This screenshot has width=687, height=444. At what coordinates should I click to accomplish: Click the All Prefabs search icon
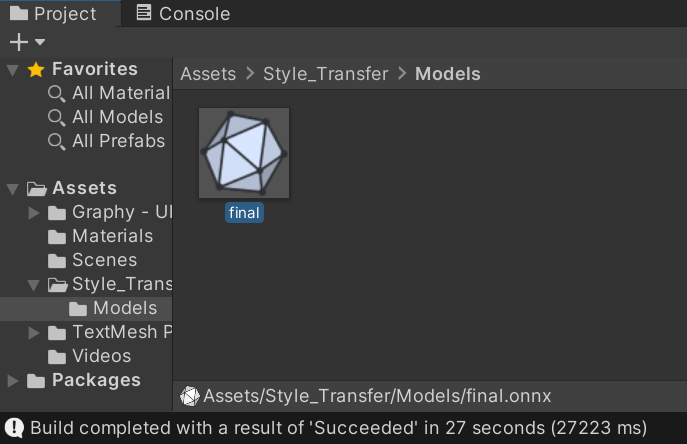click(x=57, y=141)
